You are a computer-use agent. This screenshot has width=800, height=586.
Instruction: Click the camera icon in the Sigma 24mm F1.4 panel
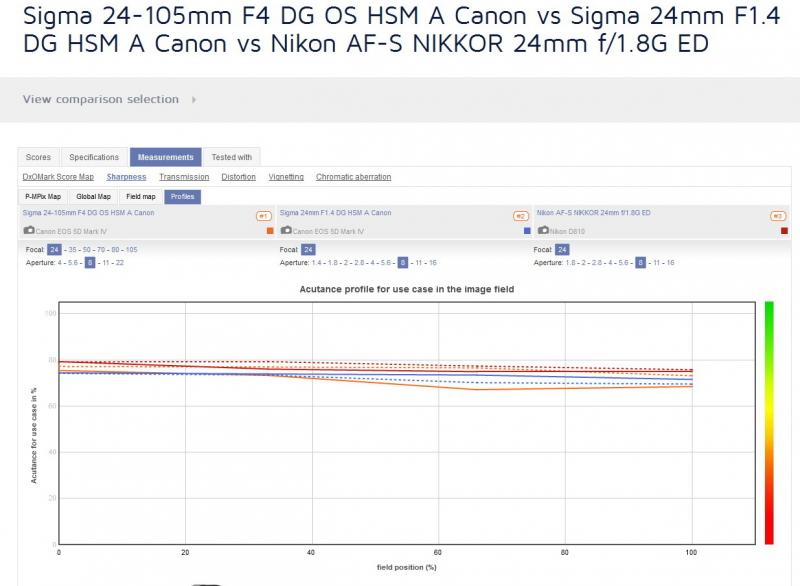[286, 231]
